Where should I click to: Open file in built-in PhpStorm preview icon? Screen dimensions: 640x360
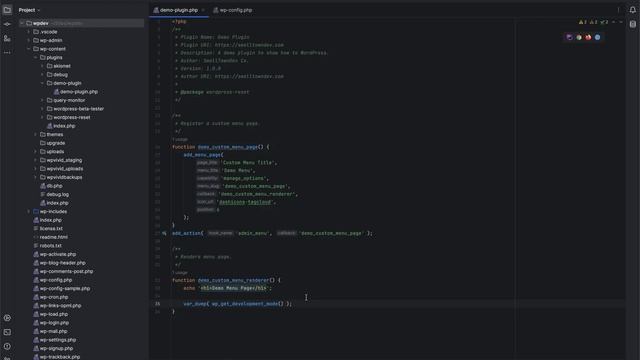coord(569,37)
